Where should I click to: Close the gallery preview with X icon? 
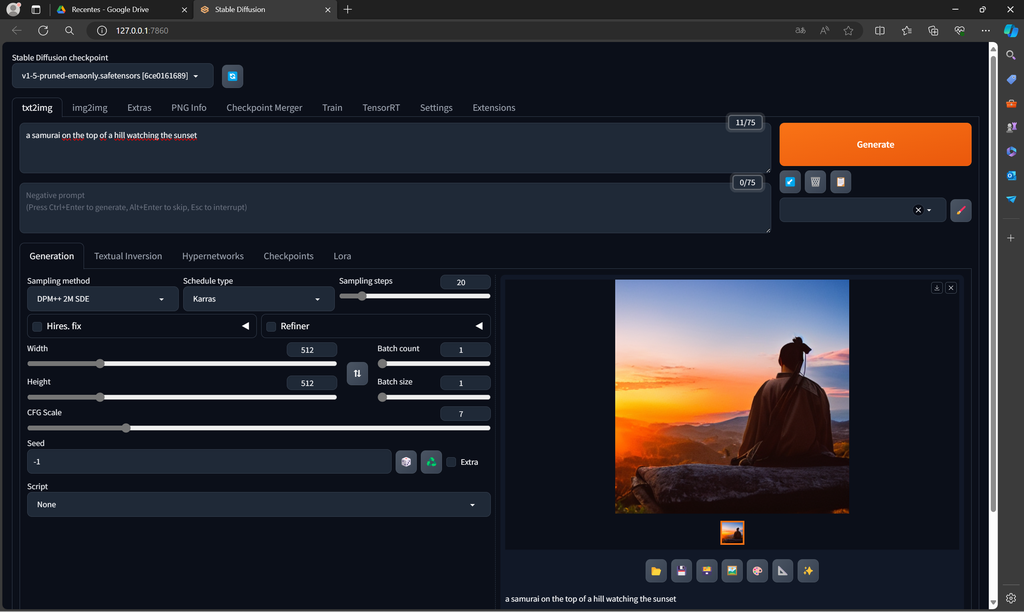(x=951, y=287)
